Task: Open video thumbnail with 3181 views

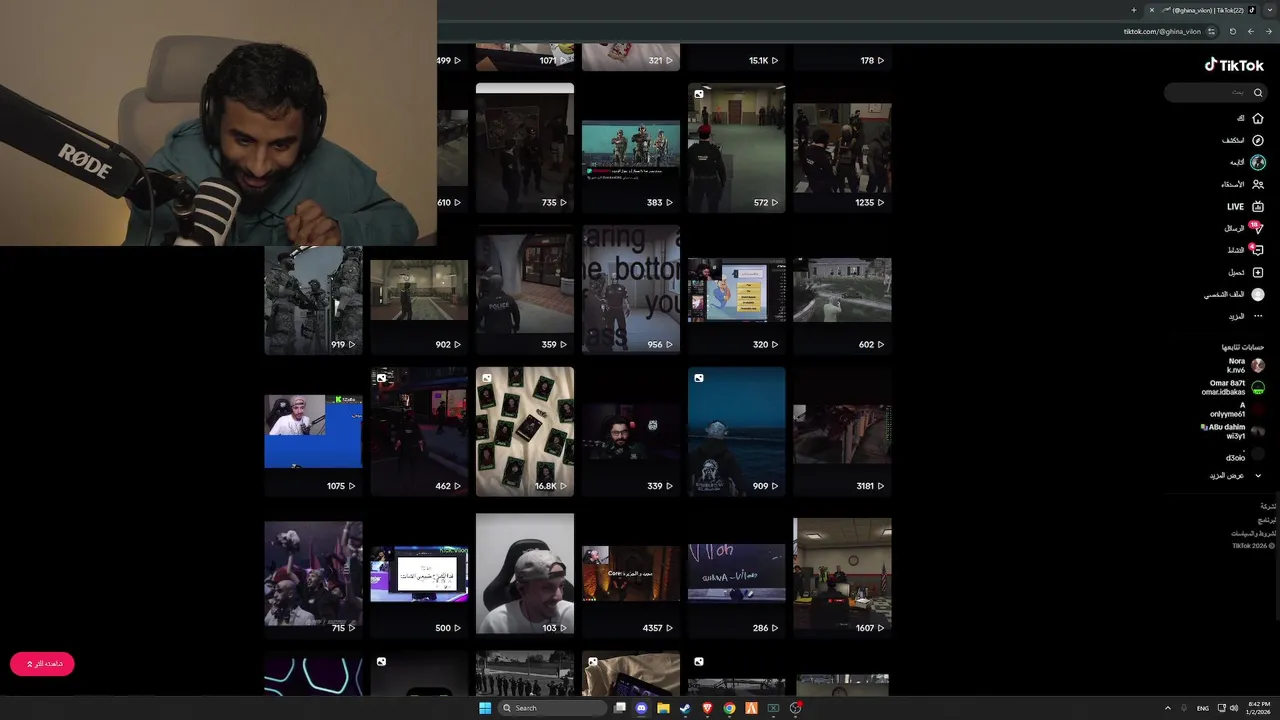Action: coord(842,431)
